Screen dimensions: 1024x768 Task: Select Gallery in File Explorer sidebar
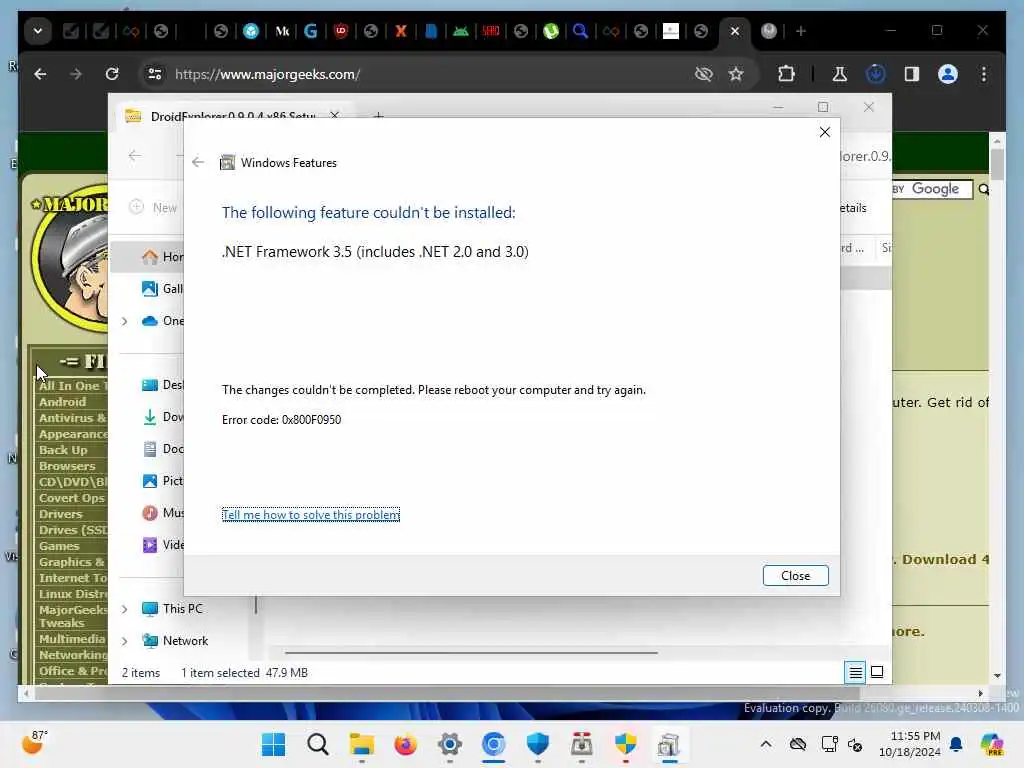(x=163, y=289)
